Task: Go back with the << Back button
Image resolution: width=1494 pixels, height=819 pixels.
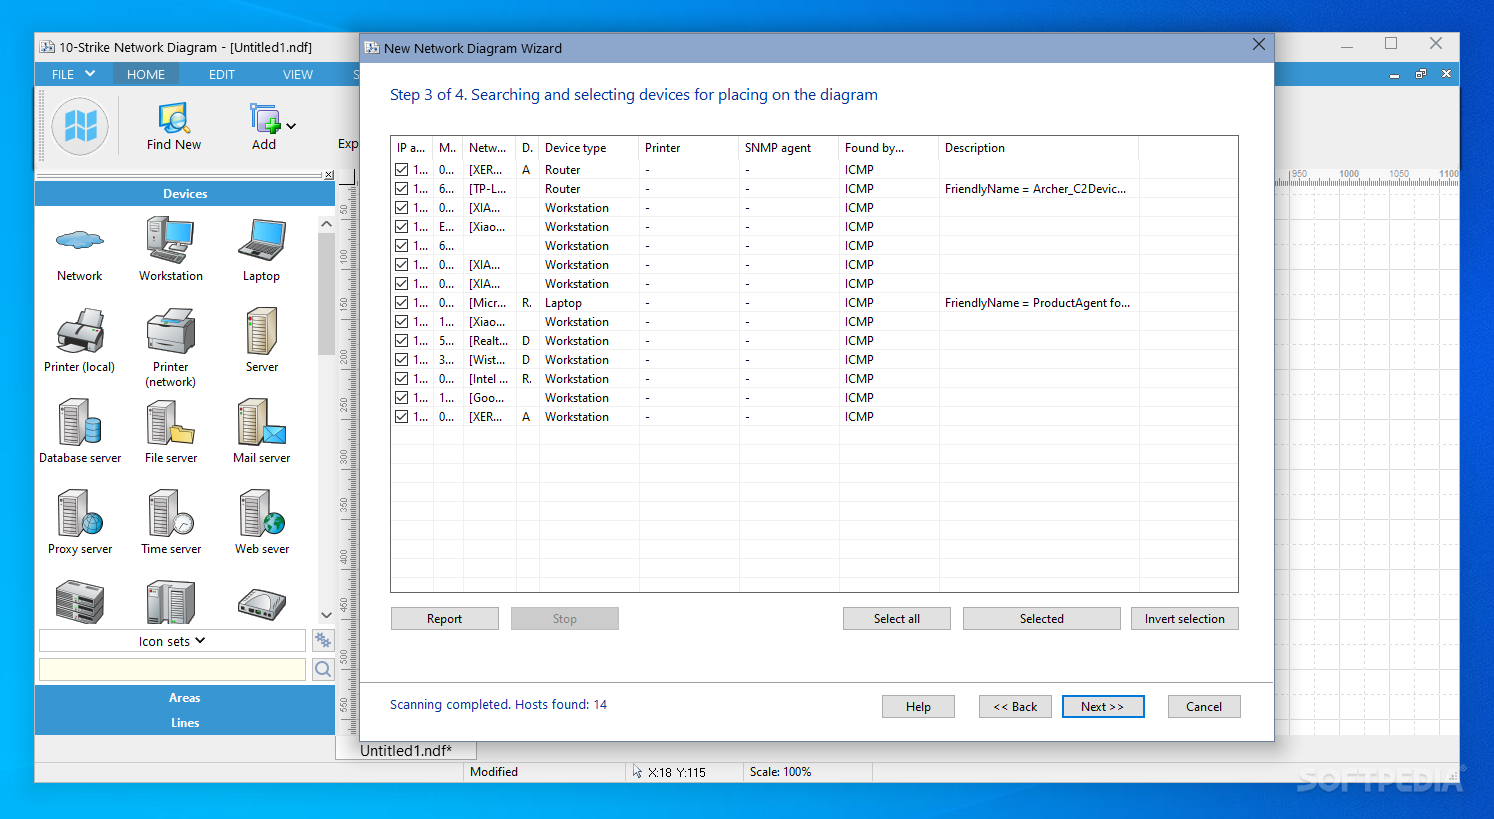Action: [1016, 707]
